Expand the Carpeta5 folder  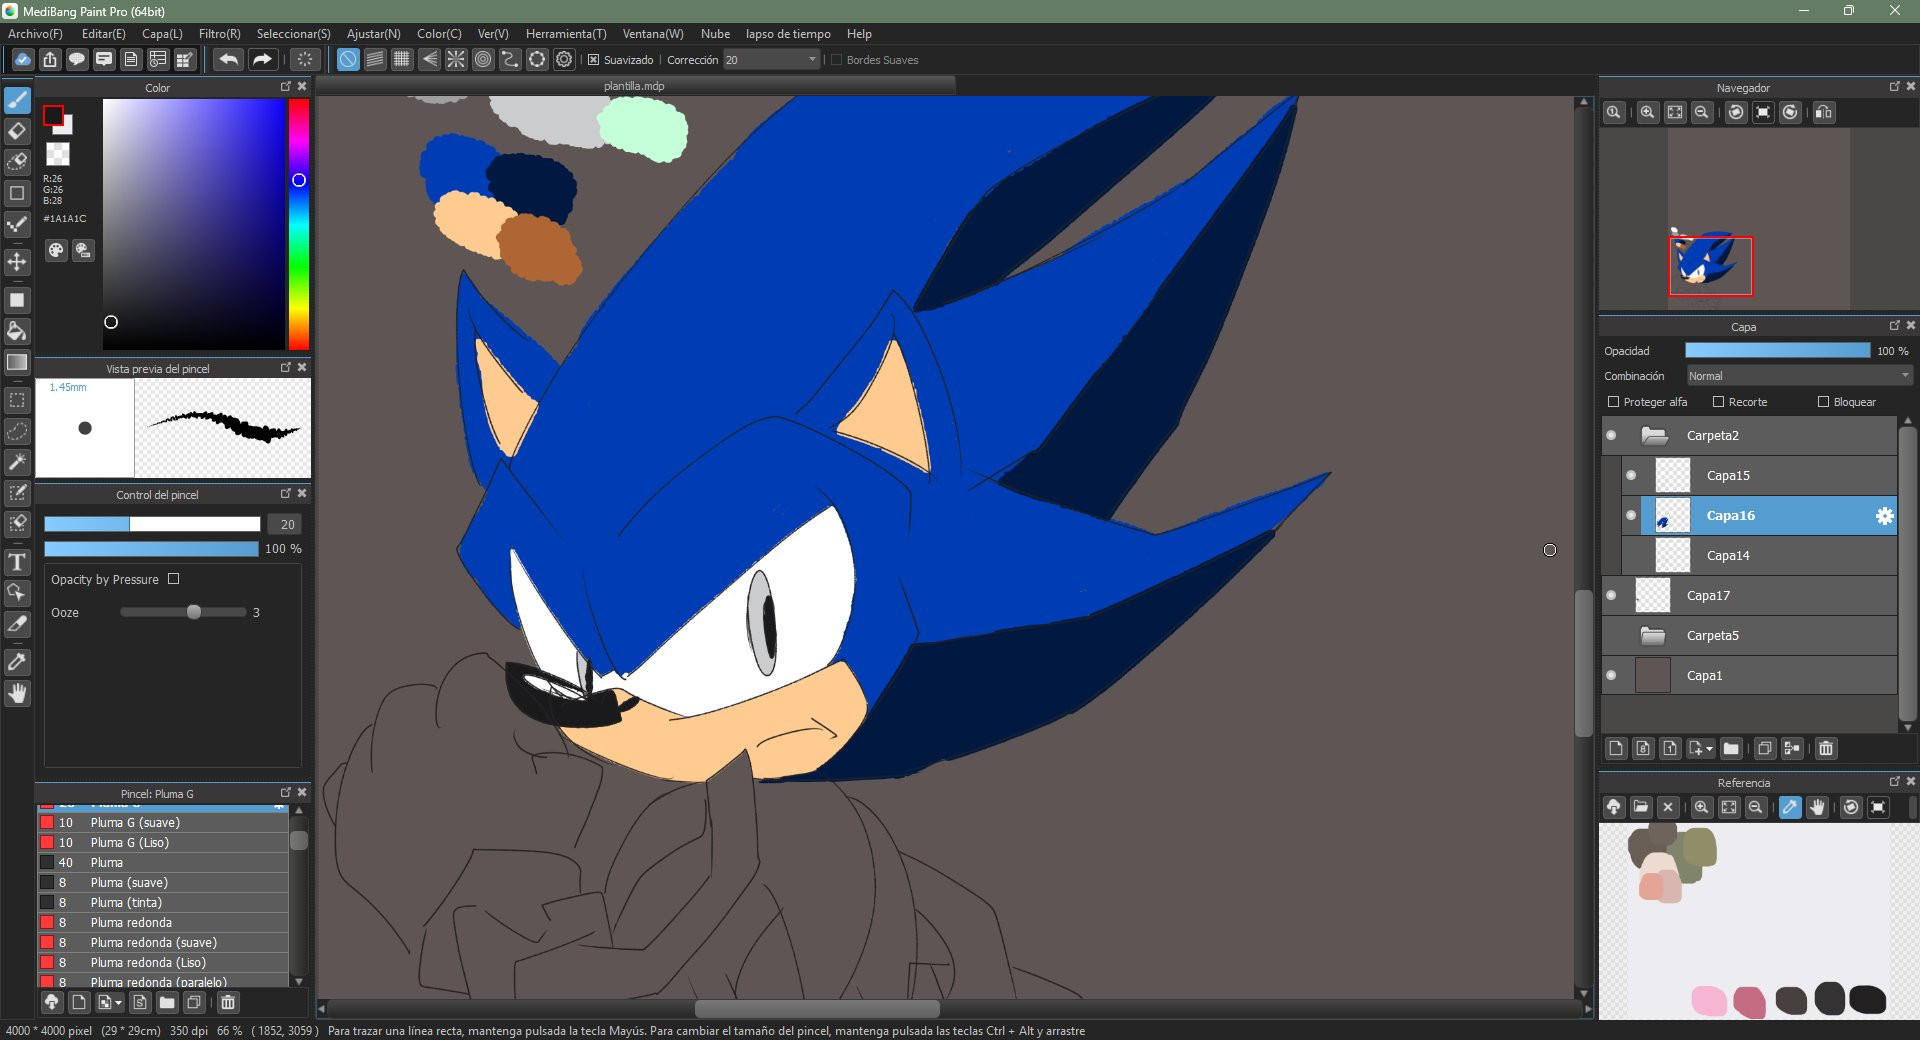tap(1653, 635)
